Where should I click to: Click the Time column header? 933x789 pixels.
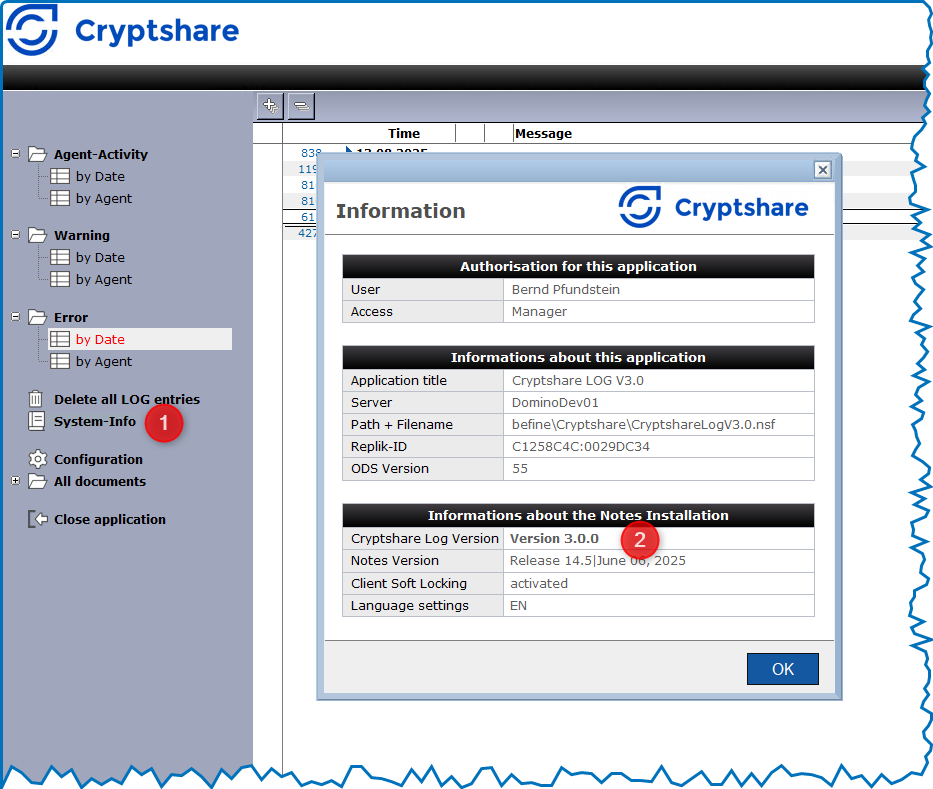coord(404,133)
